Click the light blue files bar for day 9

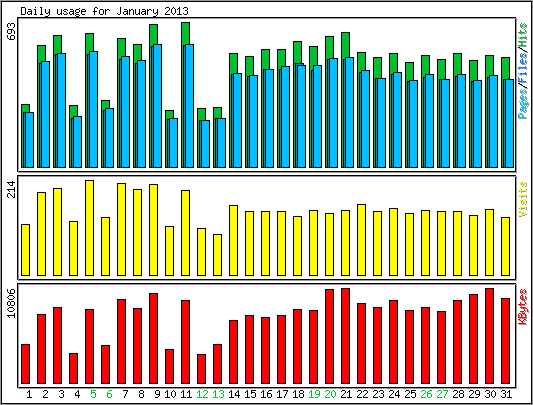click(x=157, y=106)
